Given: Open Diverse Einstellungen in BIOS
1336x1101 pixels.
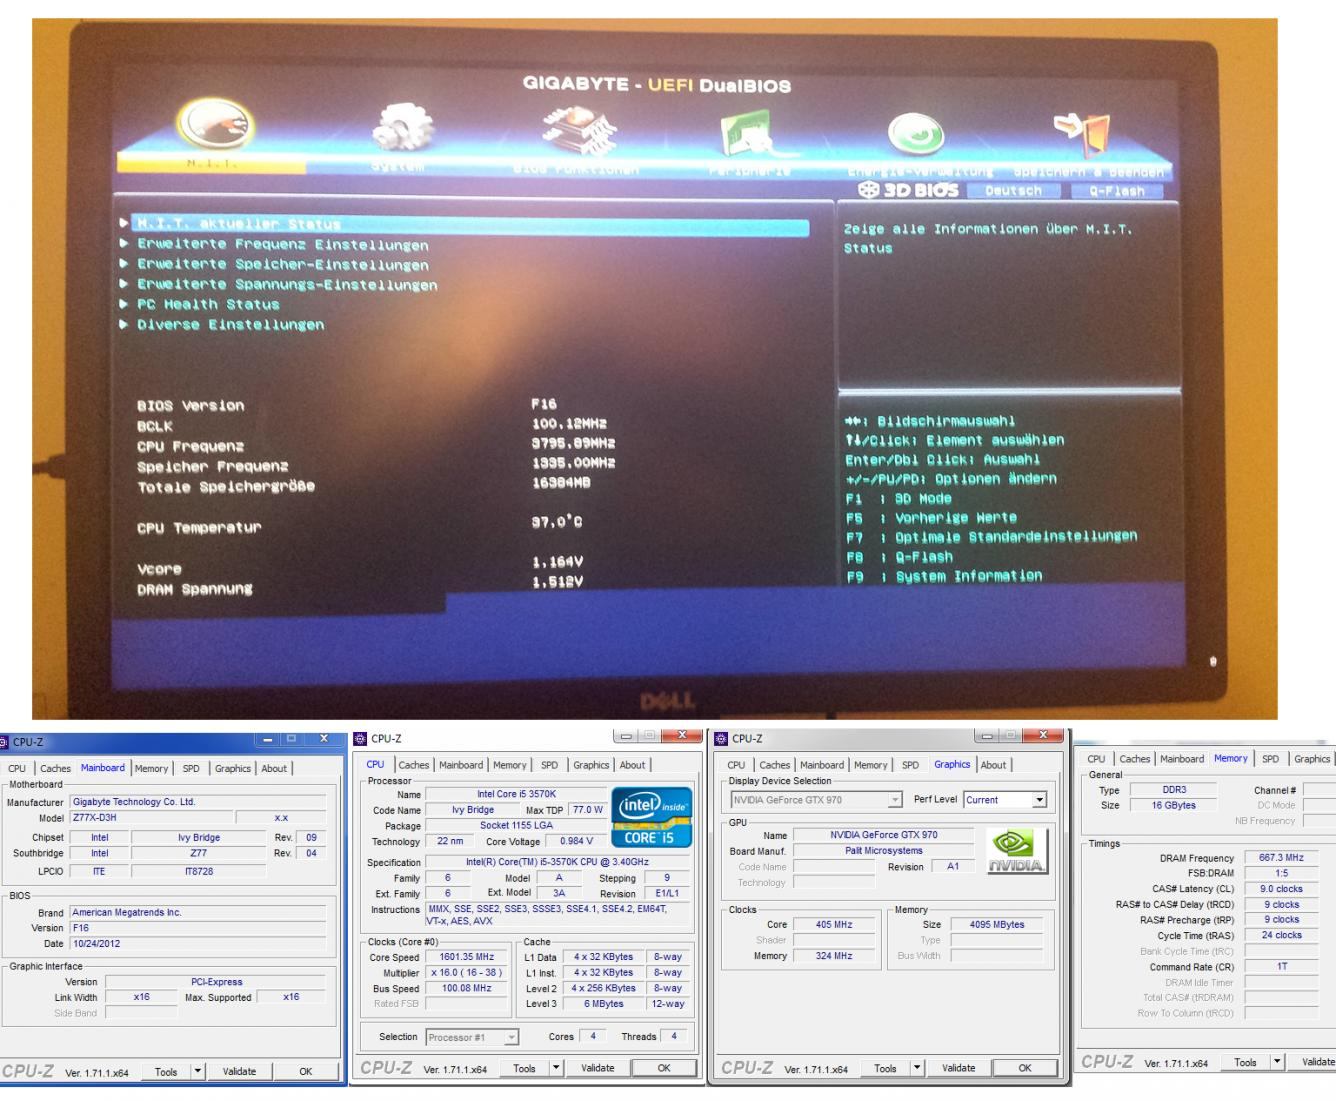Looking at the screenshot, I should click(x=230, y=325).
